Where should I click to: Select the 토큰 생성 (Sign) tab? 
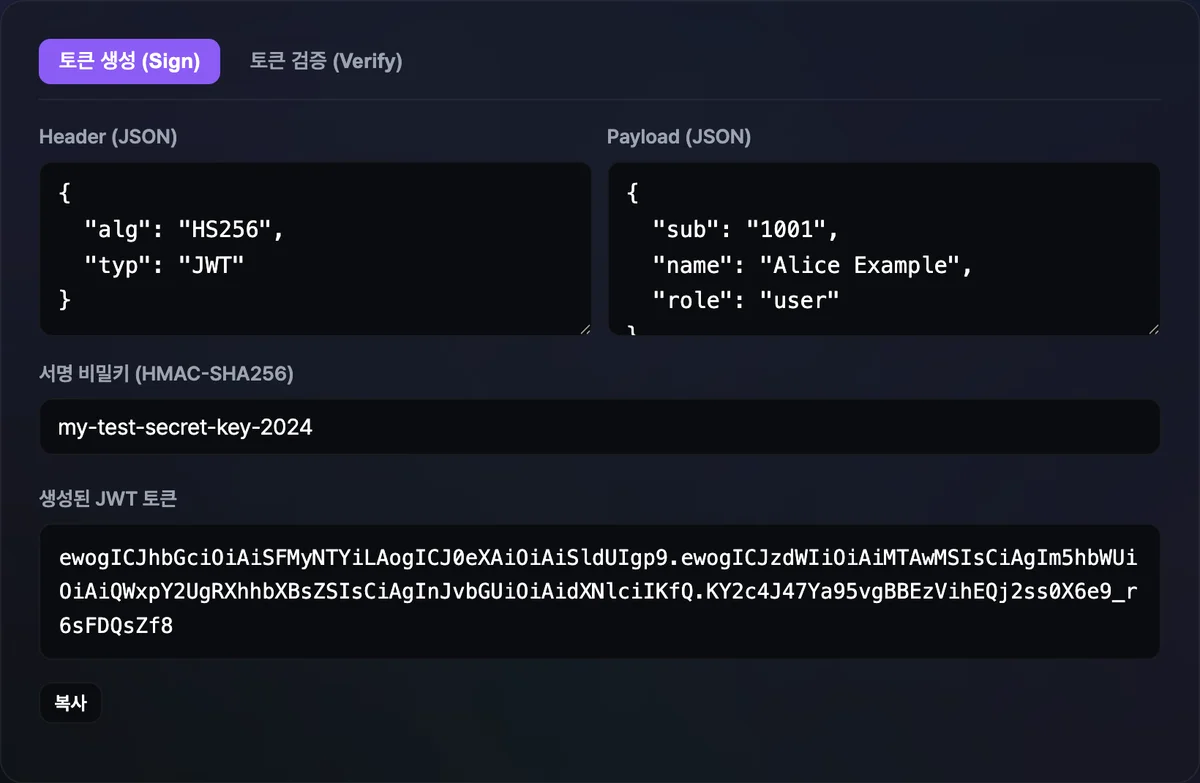click(129, 61)
